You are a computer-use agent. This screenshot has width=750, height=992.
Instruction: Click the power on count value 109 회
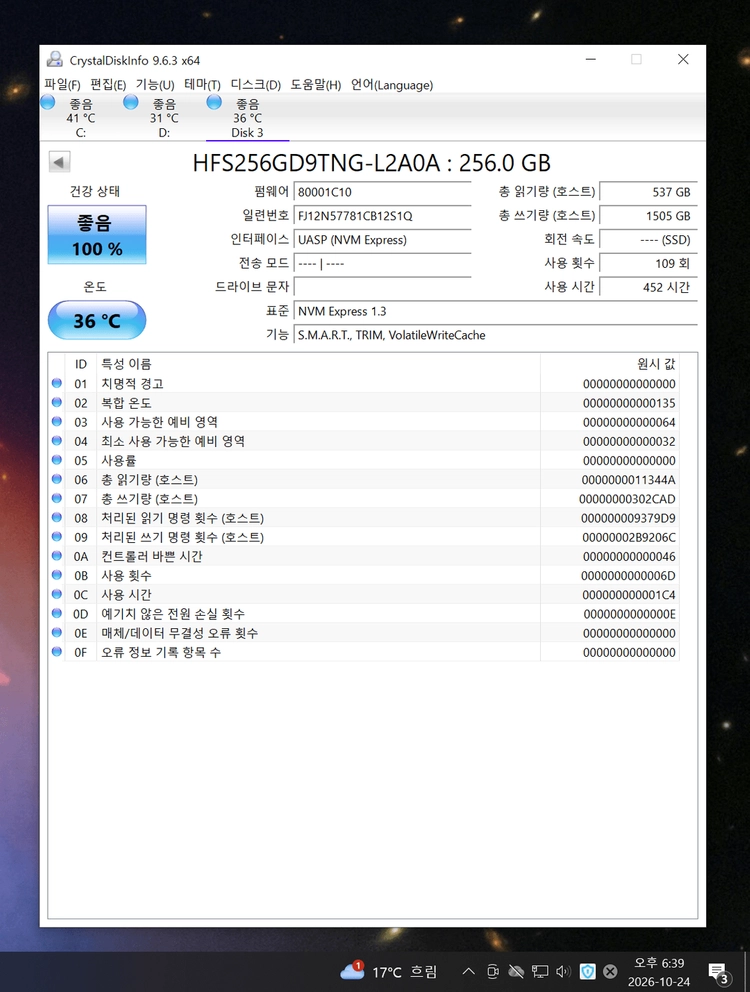pos(648,264)
